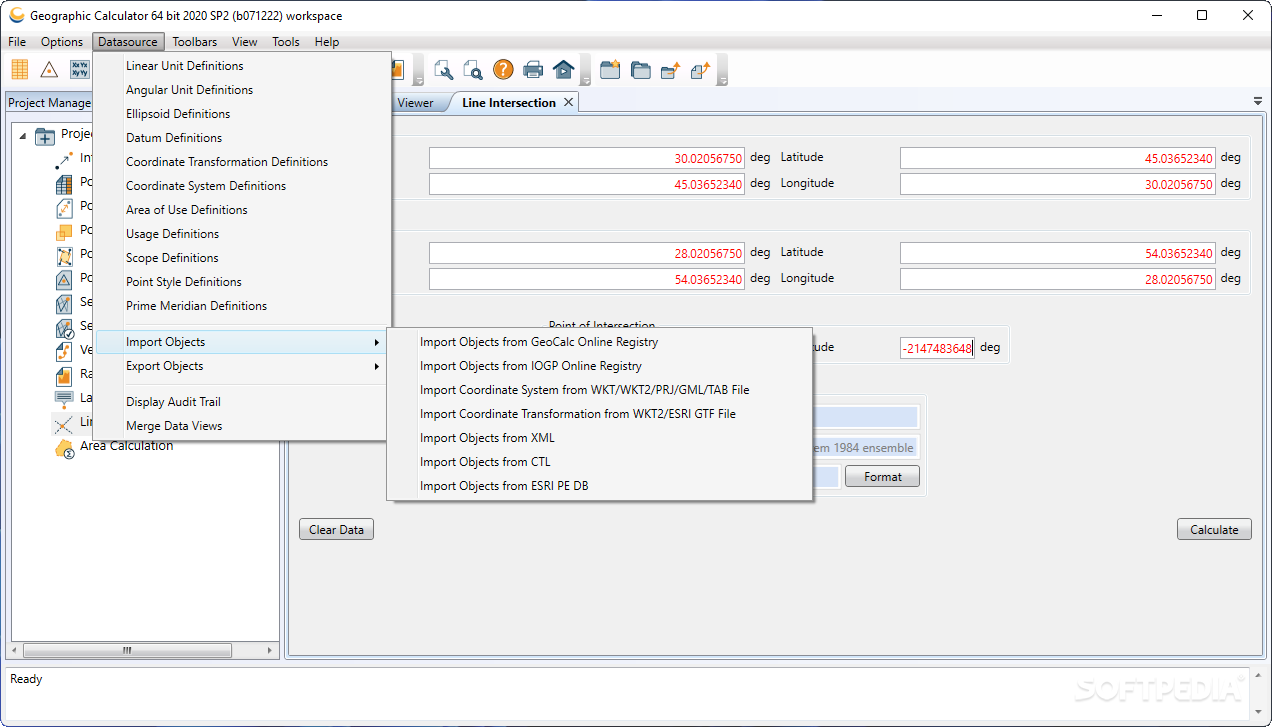Switch to the Viewer tab
This screenshot has height=727, width=1272.
(415, 102)
